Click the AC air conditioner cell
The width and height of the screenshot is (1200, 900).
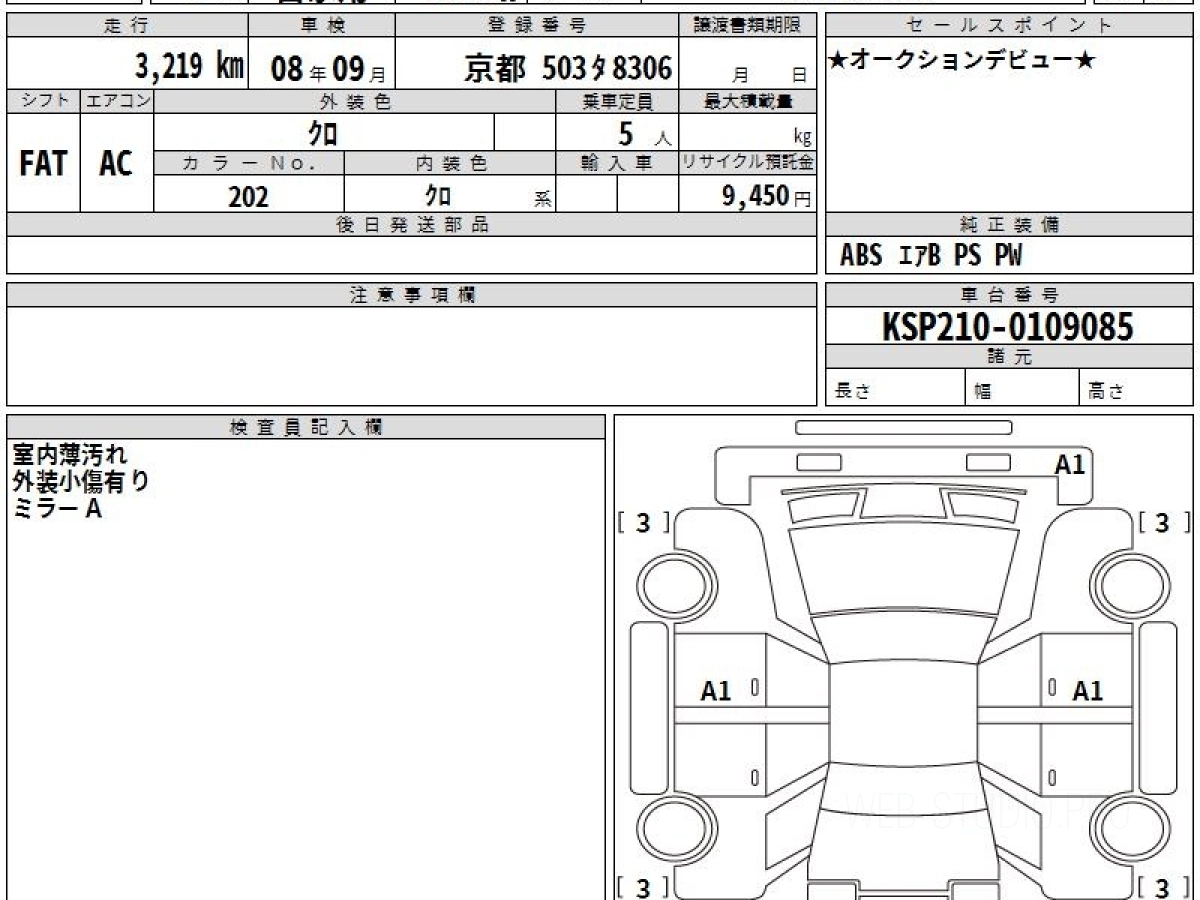pos(116,164)
